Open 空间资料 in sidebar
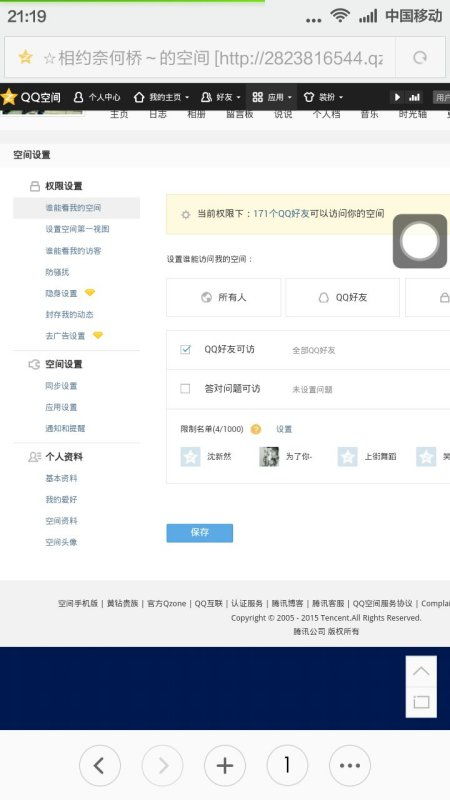The image size is (450, 800). point(61,521)
